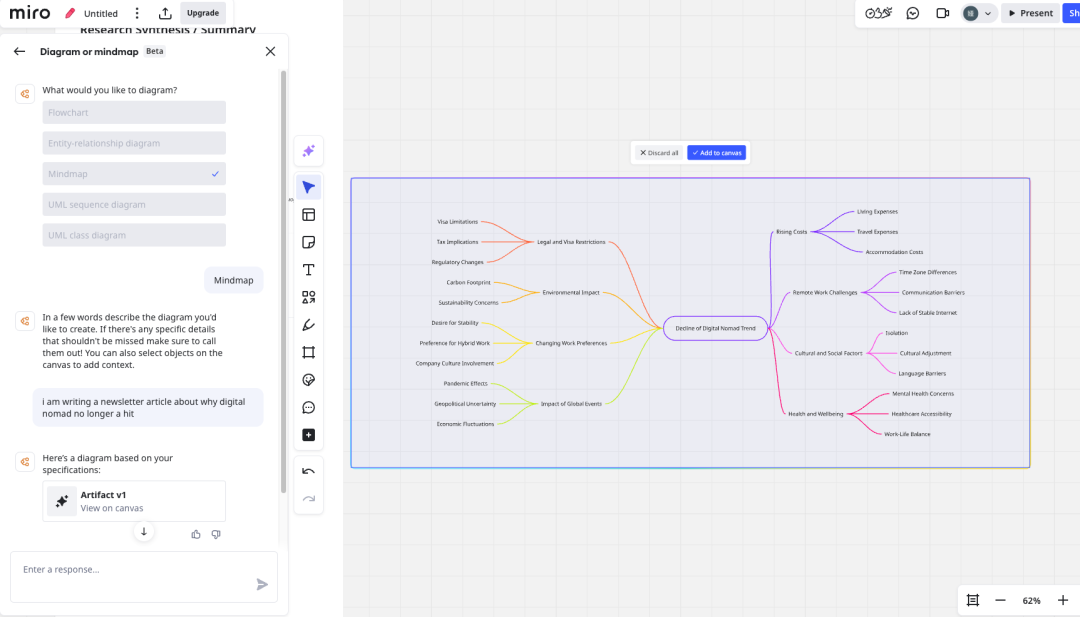Open the Miro AI sparkle tool

(x=309, y=151)
